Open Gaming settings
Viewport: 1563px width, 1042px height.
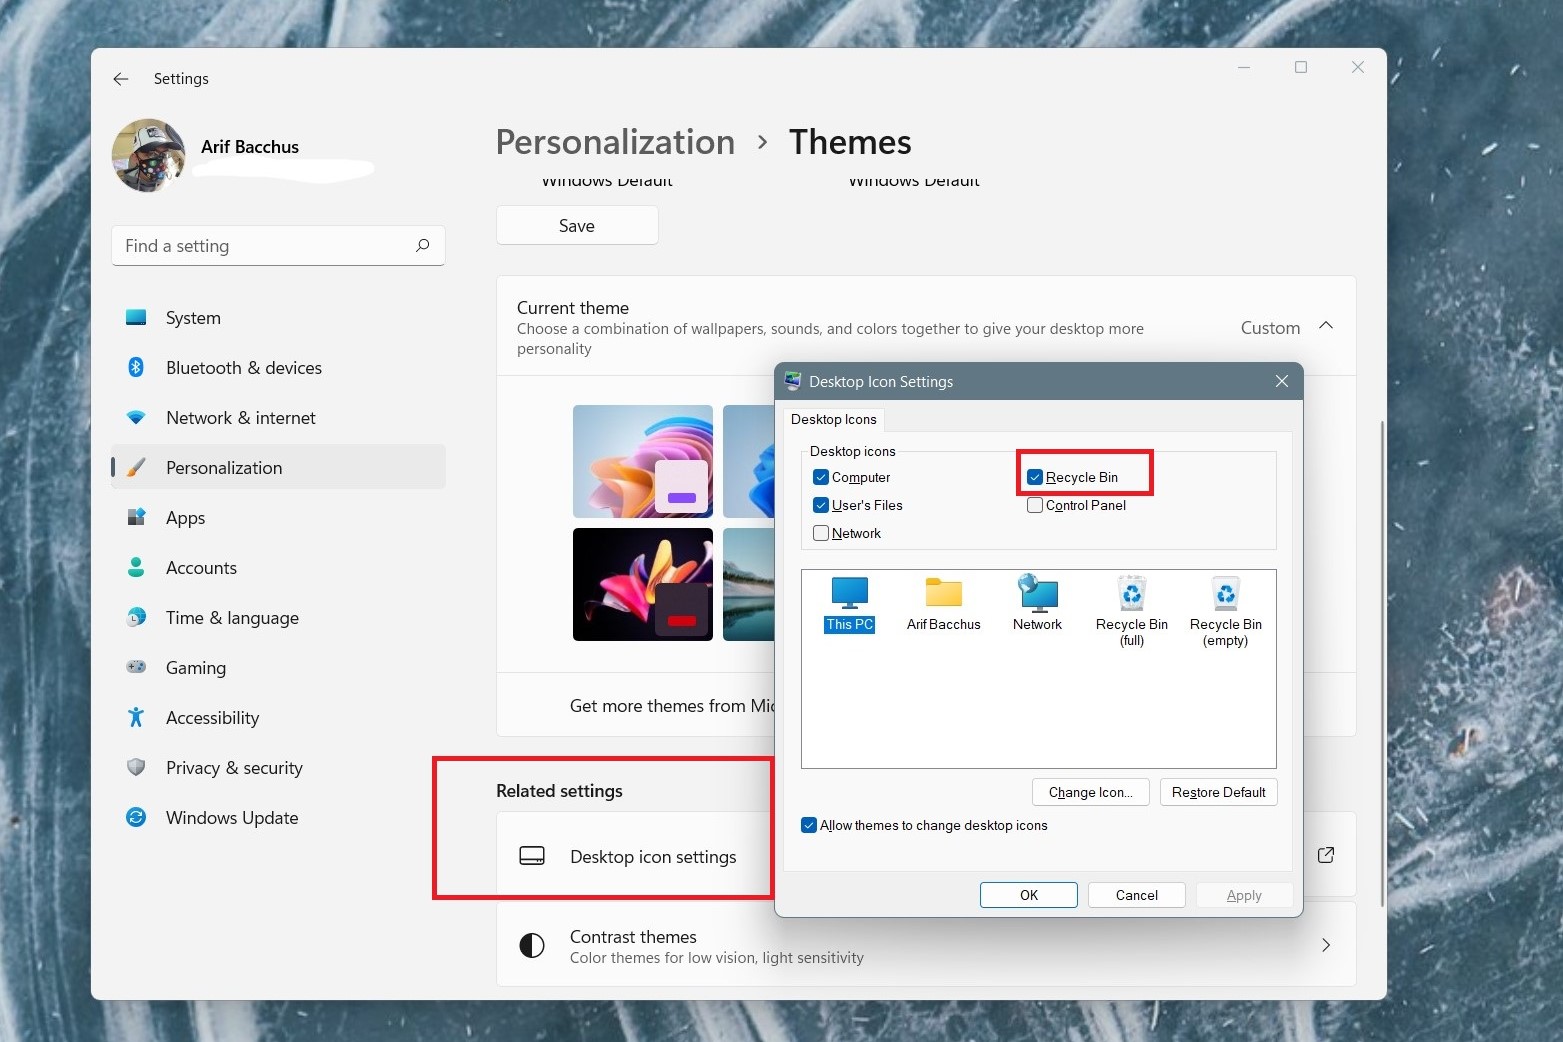pos(278,668)
